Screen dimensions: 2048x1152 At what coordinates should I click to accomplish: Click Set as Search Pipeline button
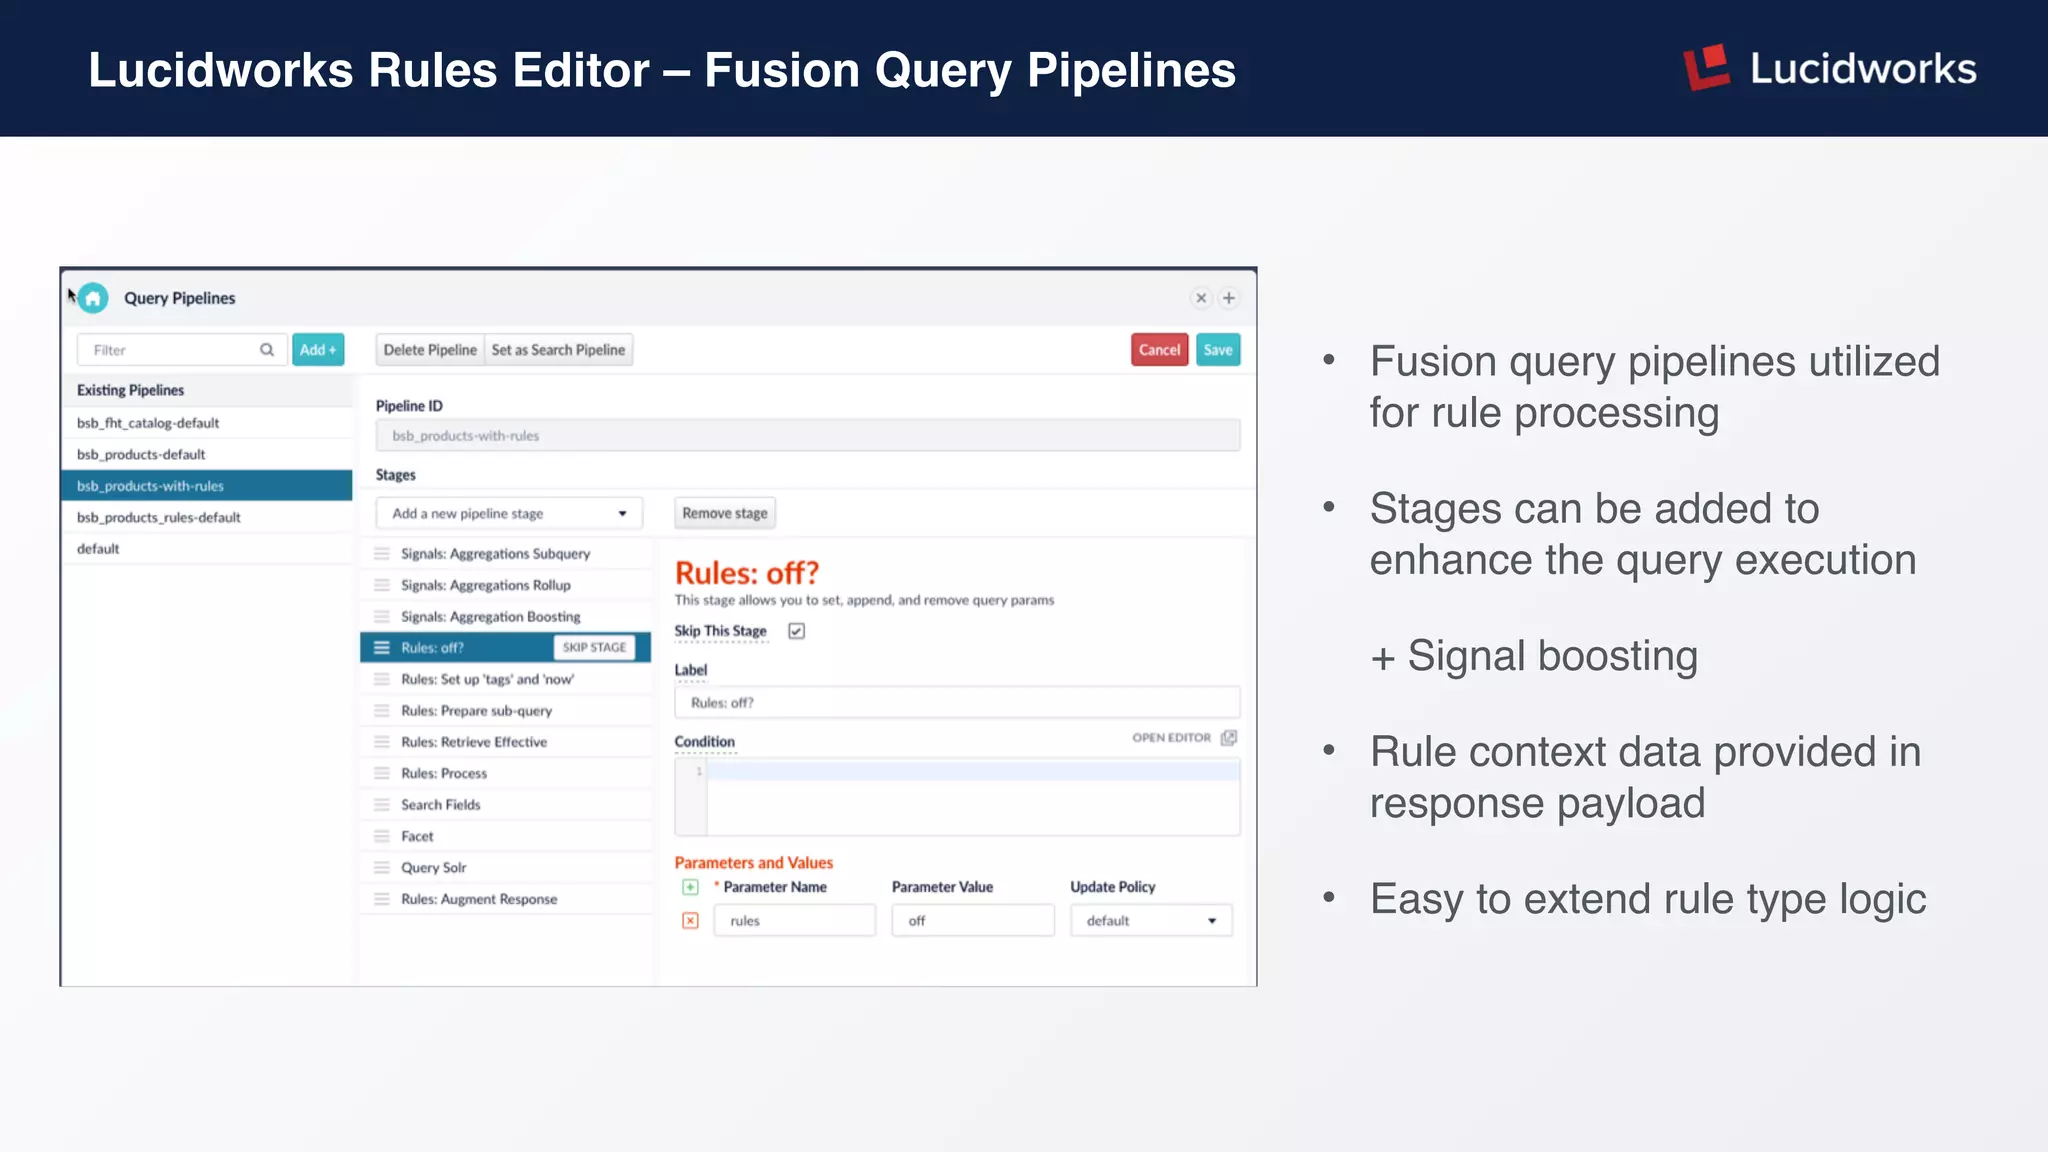coord(558,350)
